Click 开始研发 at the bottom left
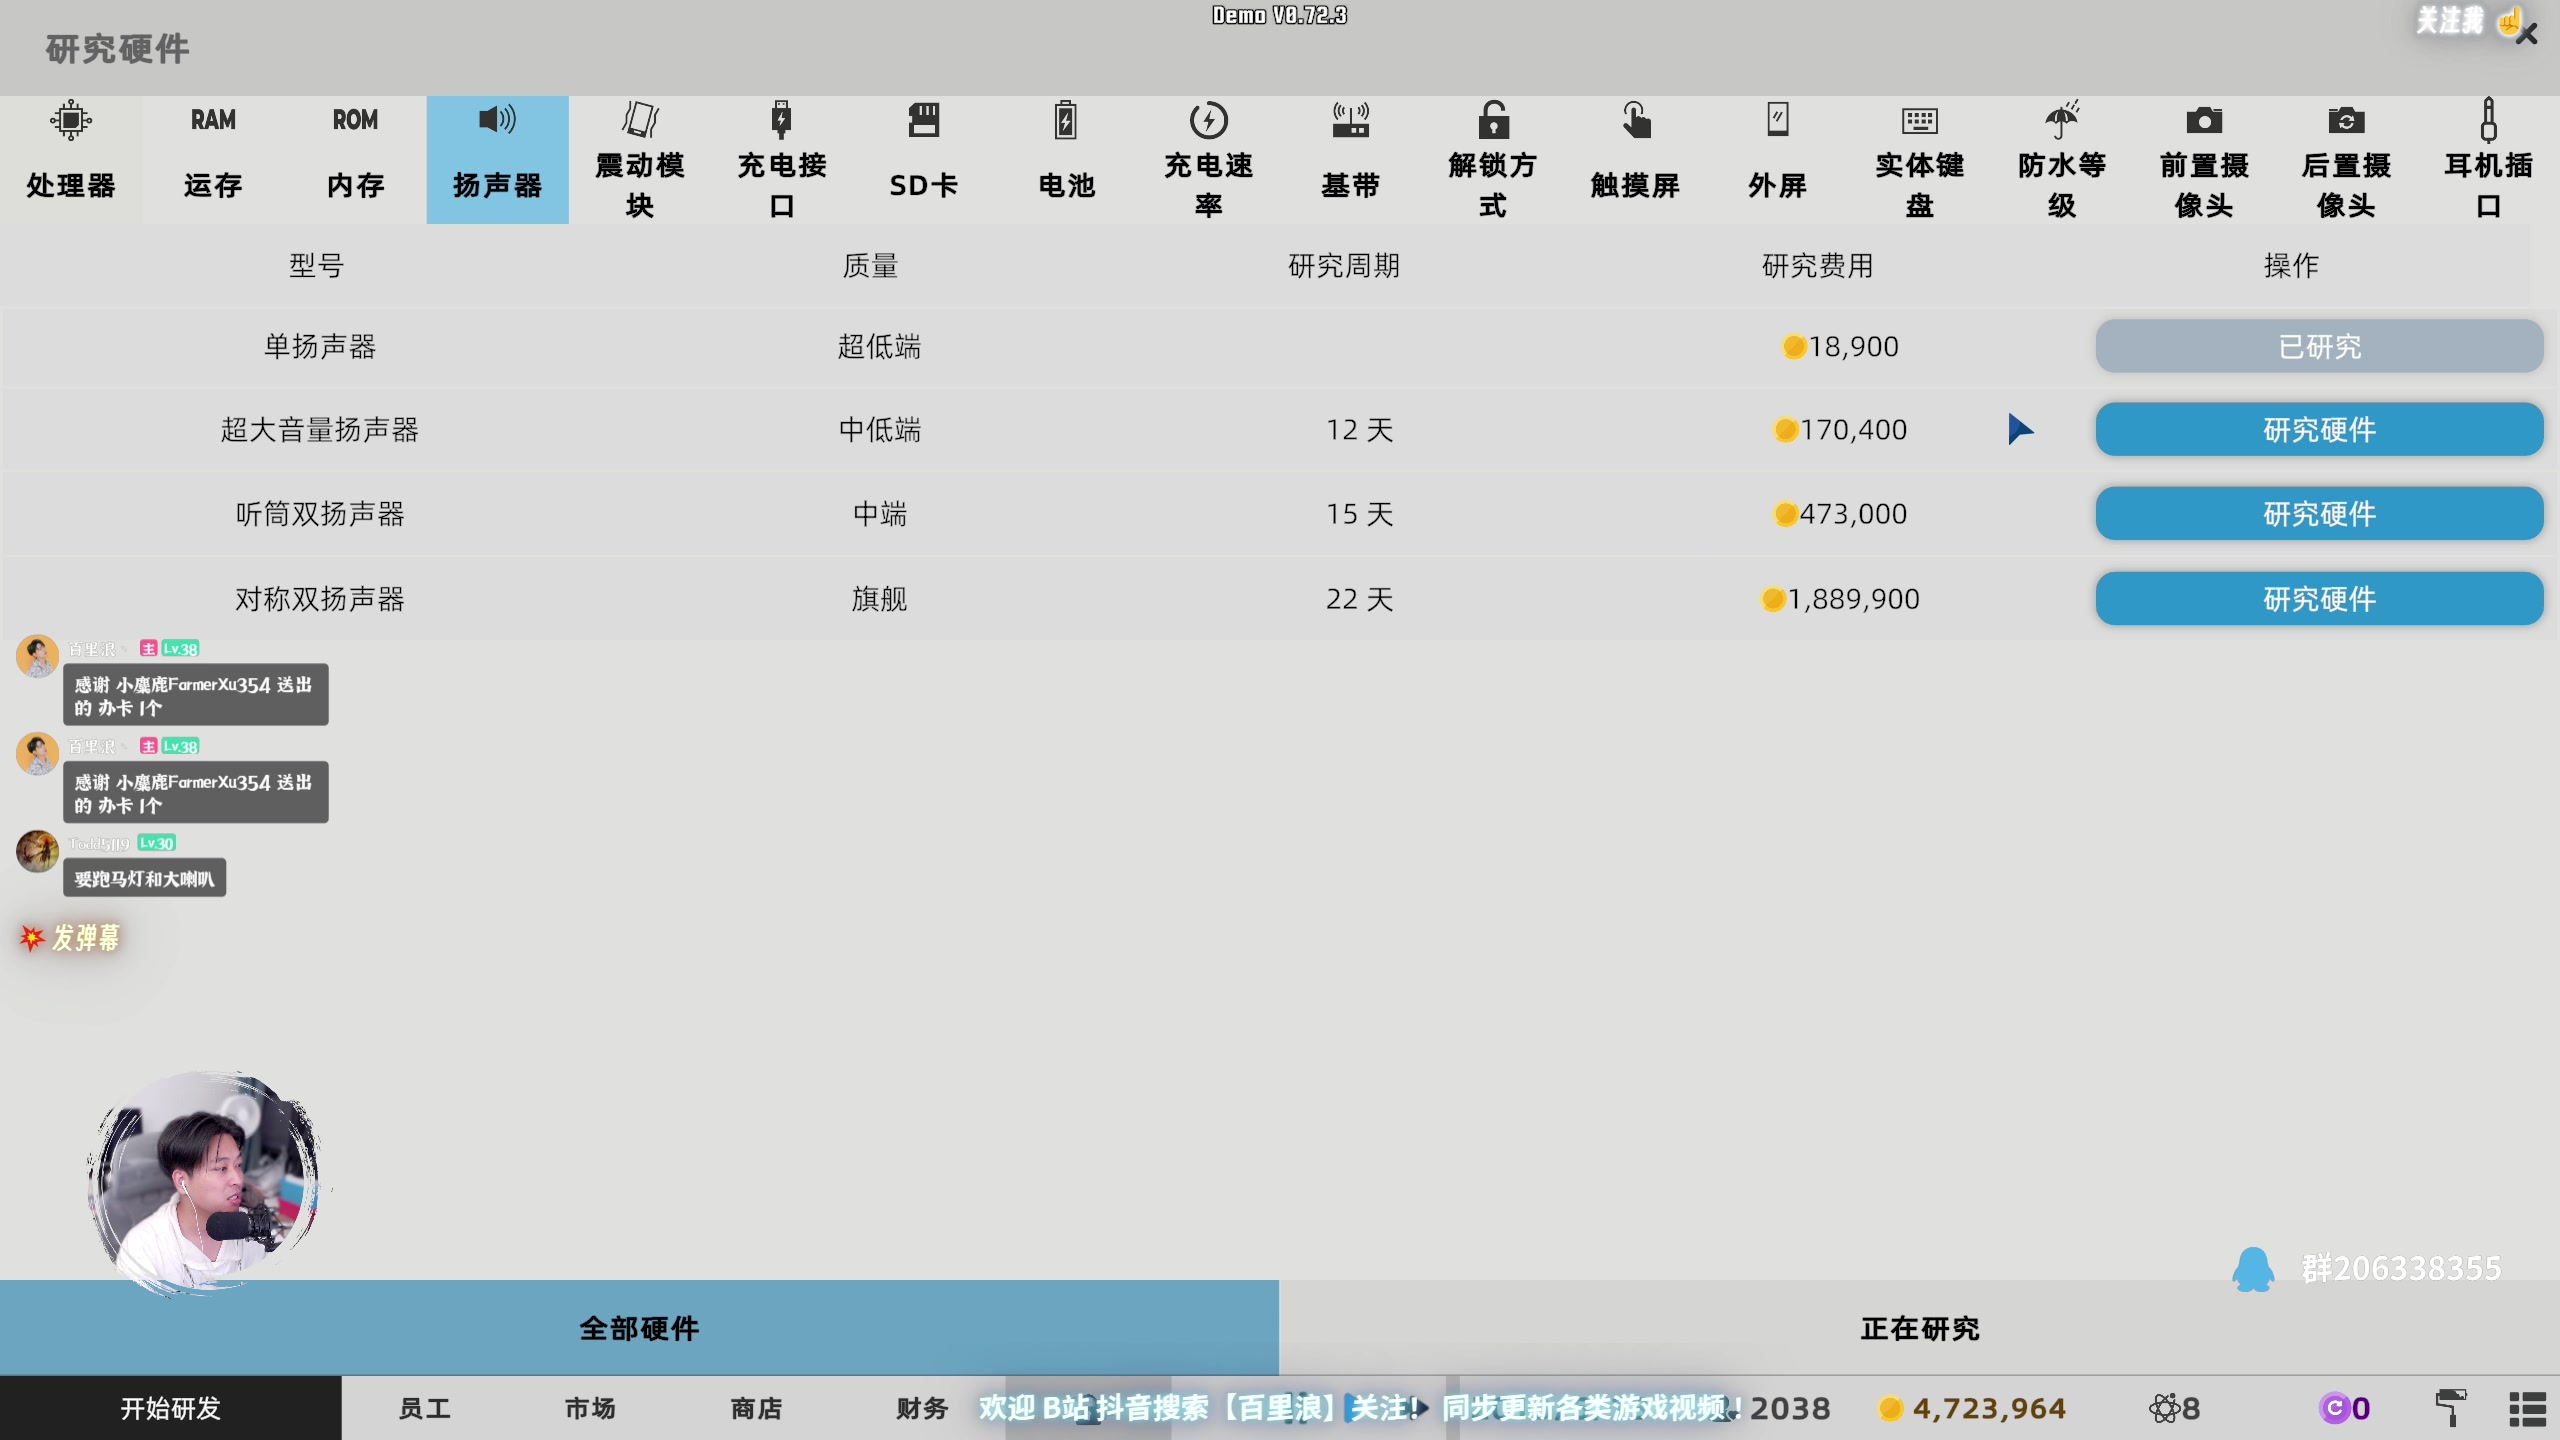Screen dimensions: 2560x1440 [168, 1407]
